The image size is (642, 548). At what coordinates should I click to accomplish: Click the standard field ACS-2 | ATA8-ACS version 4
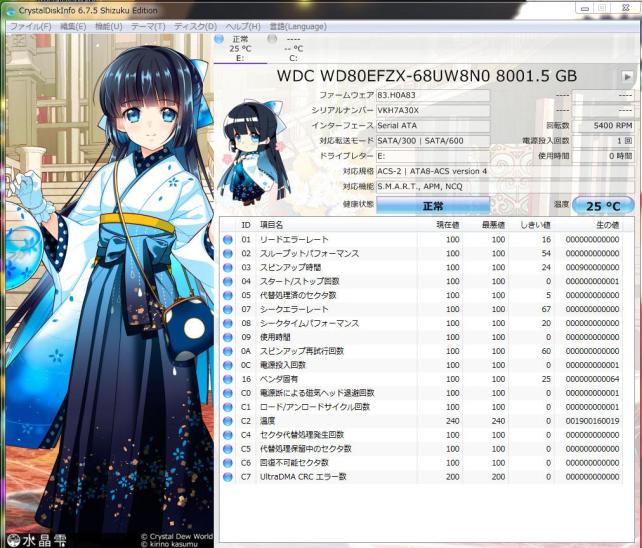pos(505,171)
